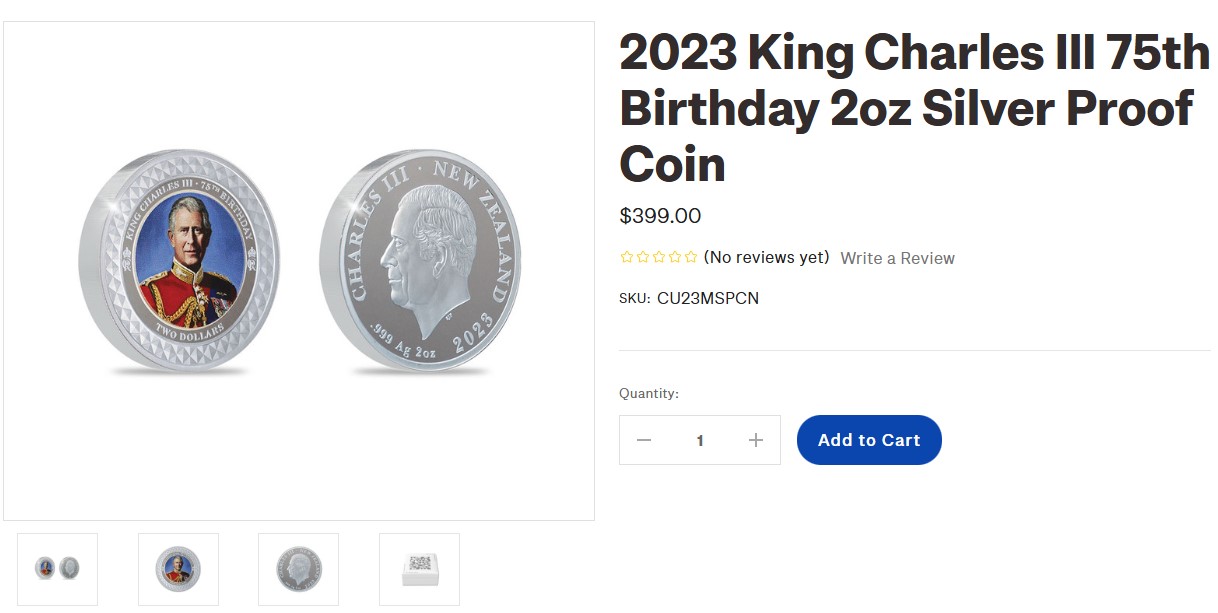Viewport: 1218px width, 613px height.
Task: Focus the quantity input field
Action: pos(700,440)
